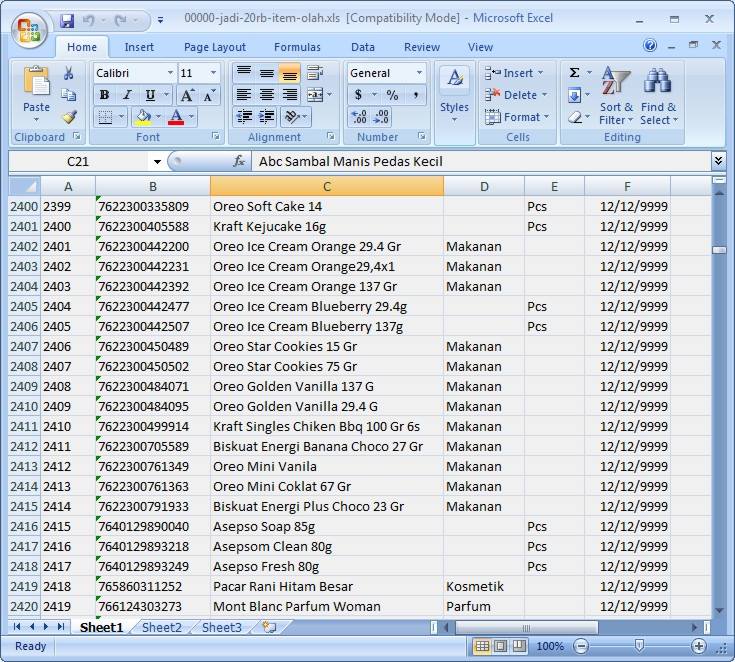Click the yellow Fill Color swatch button
This screenshot has width=735, height=662.
coord(143,117)
